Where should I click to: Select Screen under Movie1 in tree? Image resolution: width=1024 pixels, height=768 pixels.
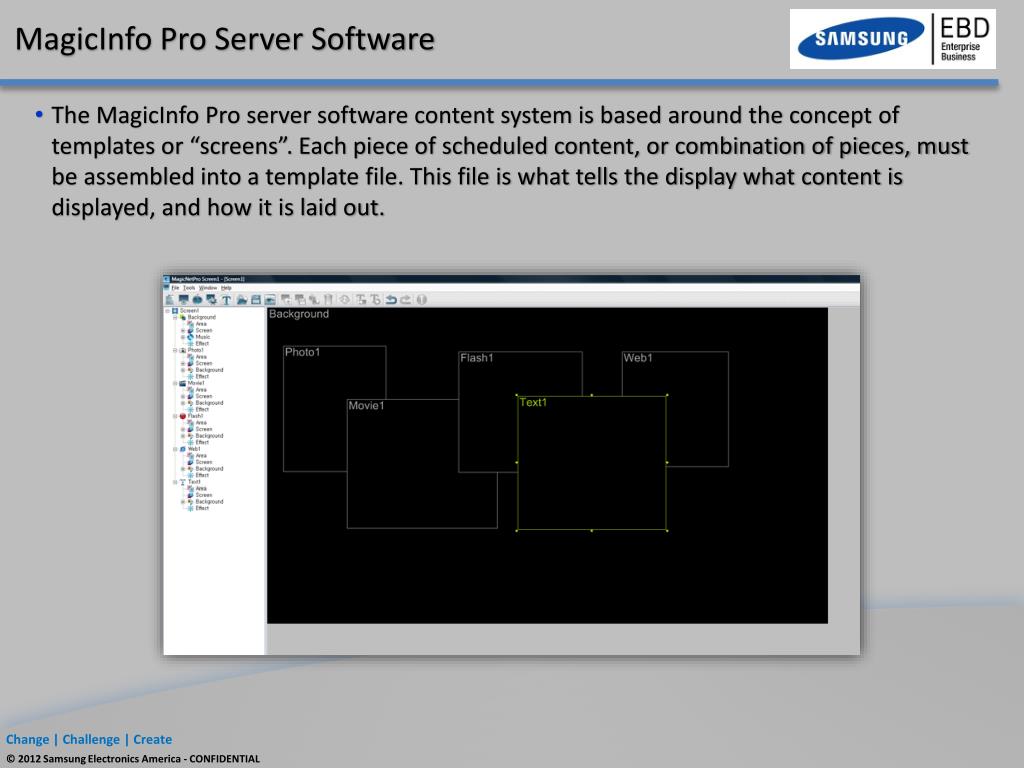204,396
